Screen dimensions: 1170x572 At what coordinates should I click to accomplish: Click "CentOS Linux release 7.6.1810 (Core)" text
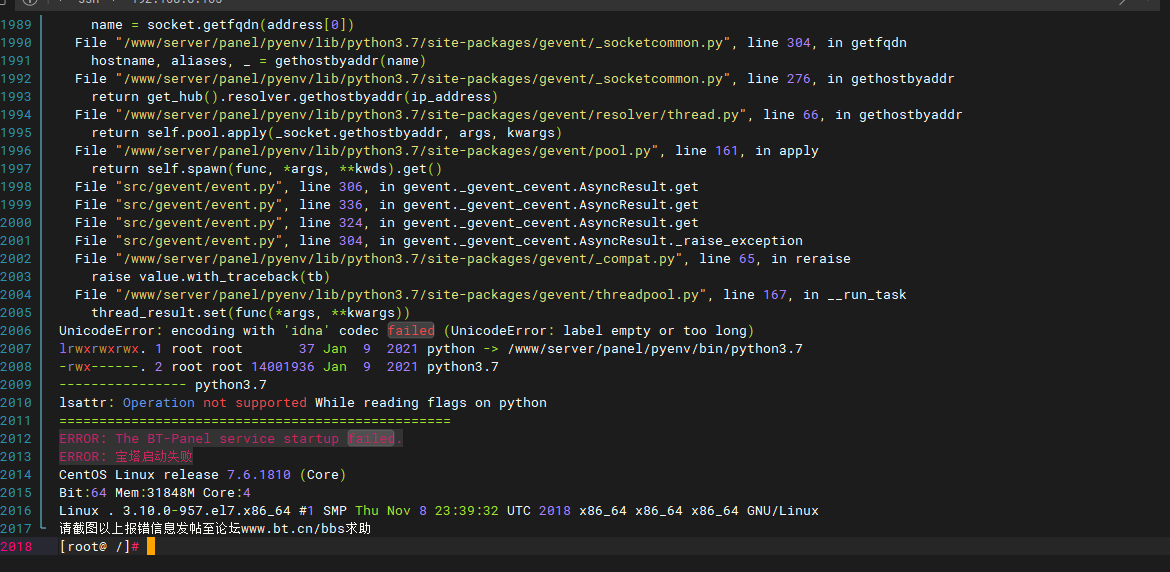click(x=203, y=474)
